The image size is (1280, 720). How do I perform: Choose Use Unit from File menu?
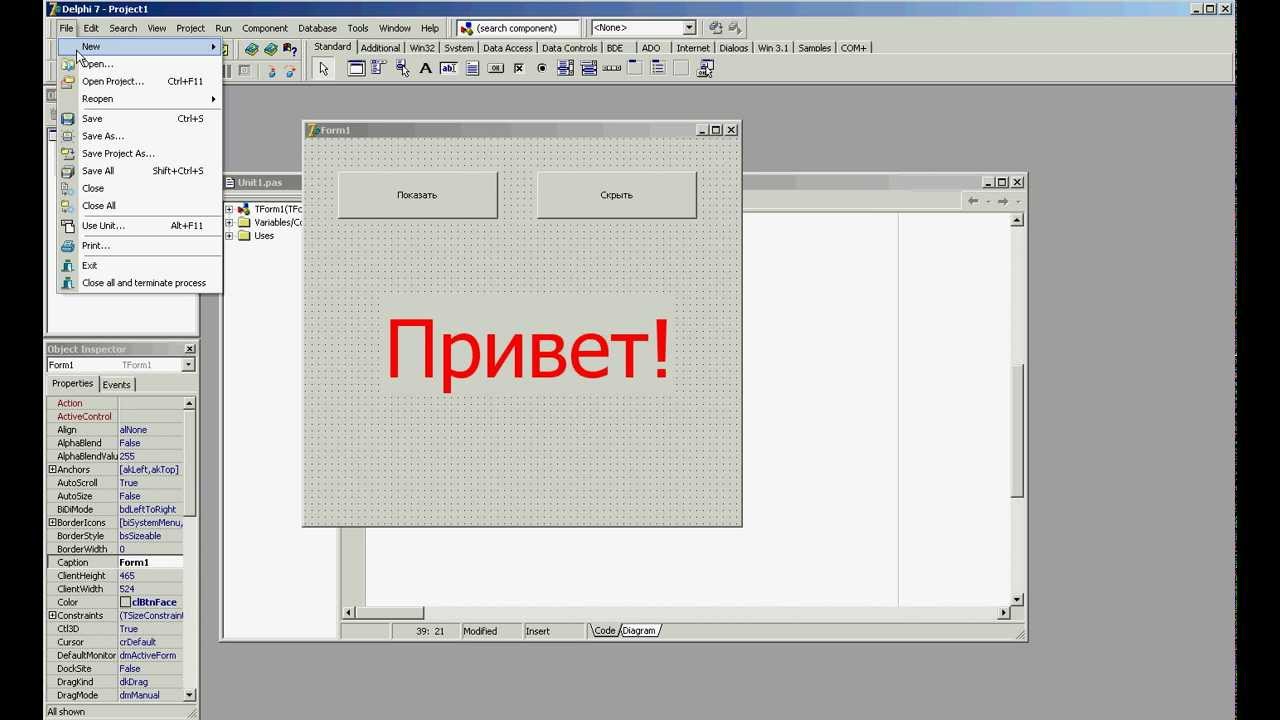click(x=139, y=225)
